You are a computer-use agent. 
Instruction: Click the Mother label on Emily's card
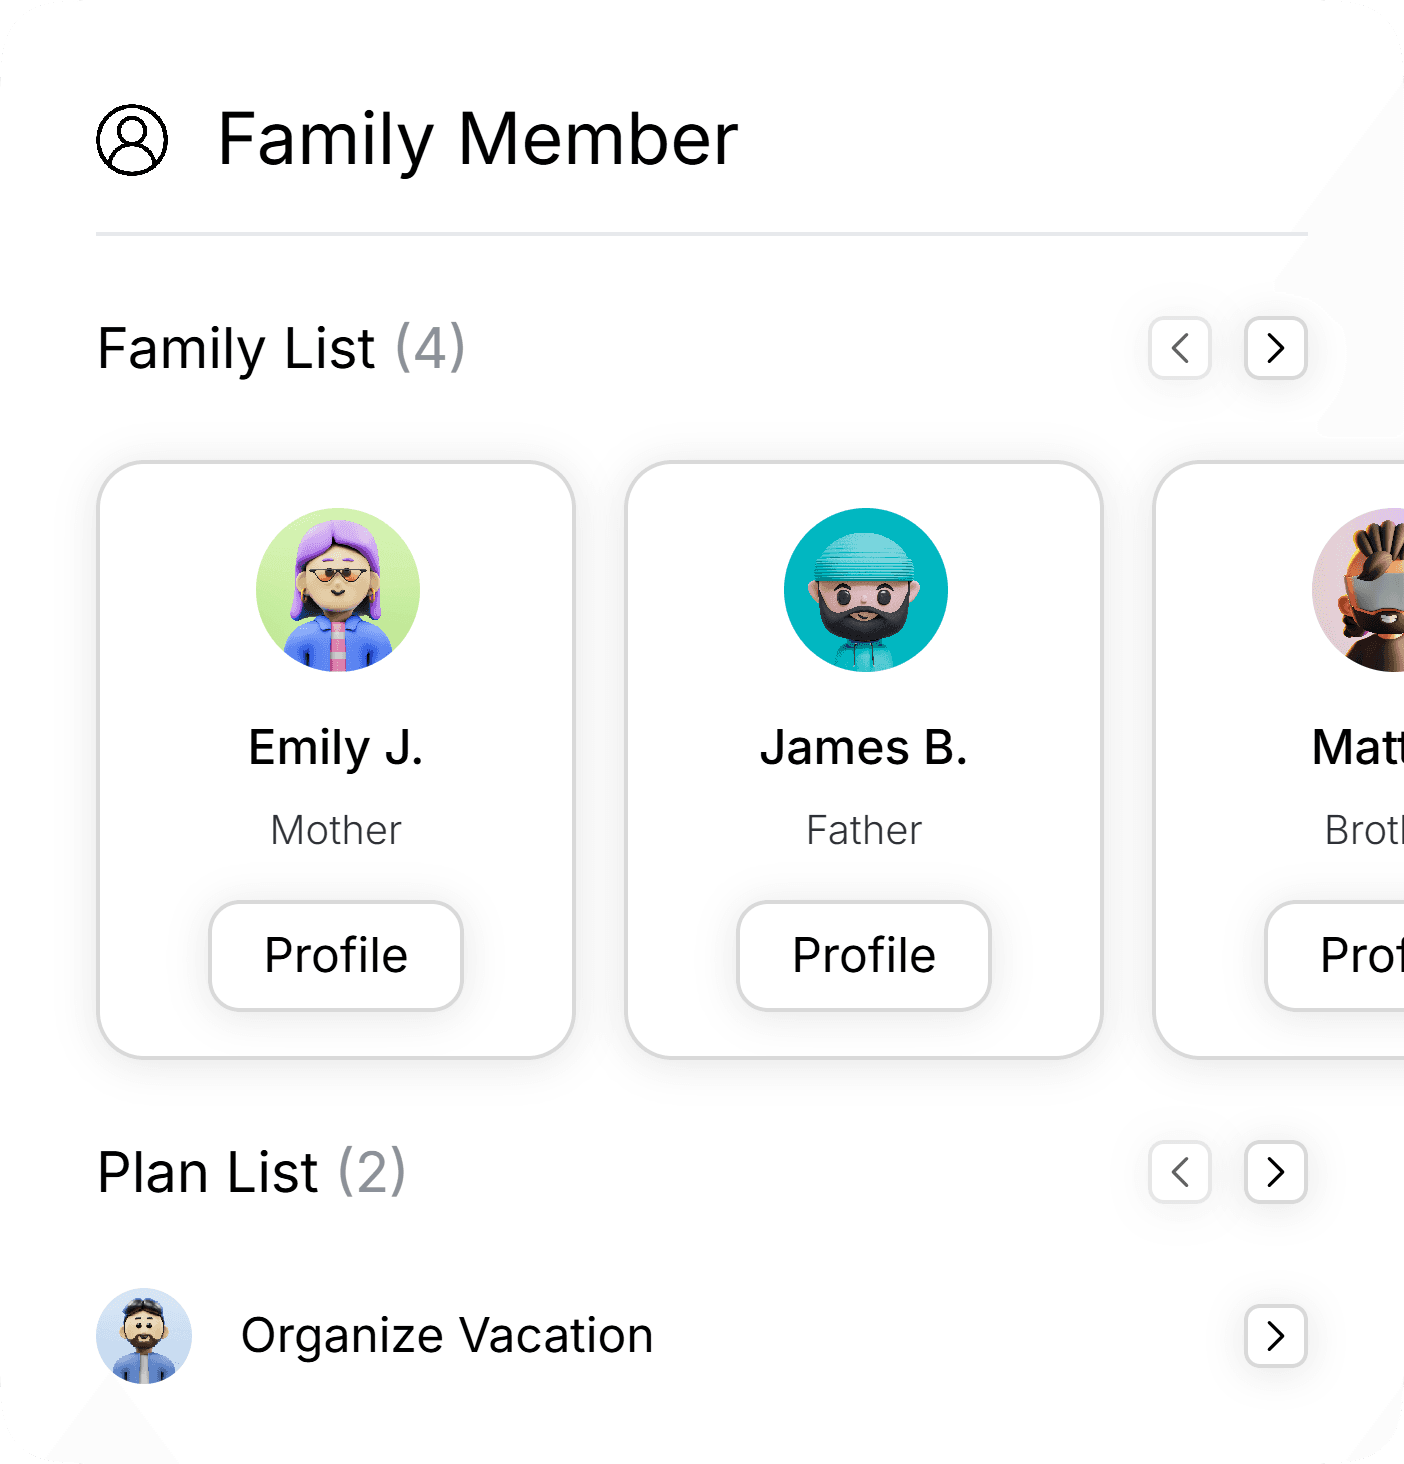(x=336, y=830)
